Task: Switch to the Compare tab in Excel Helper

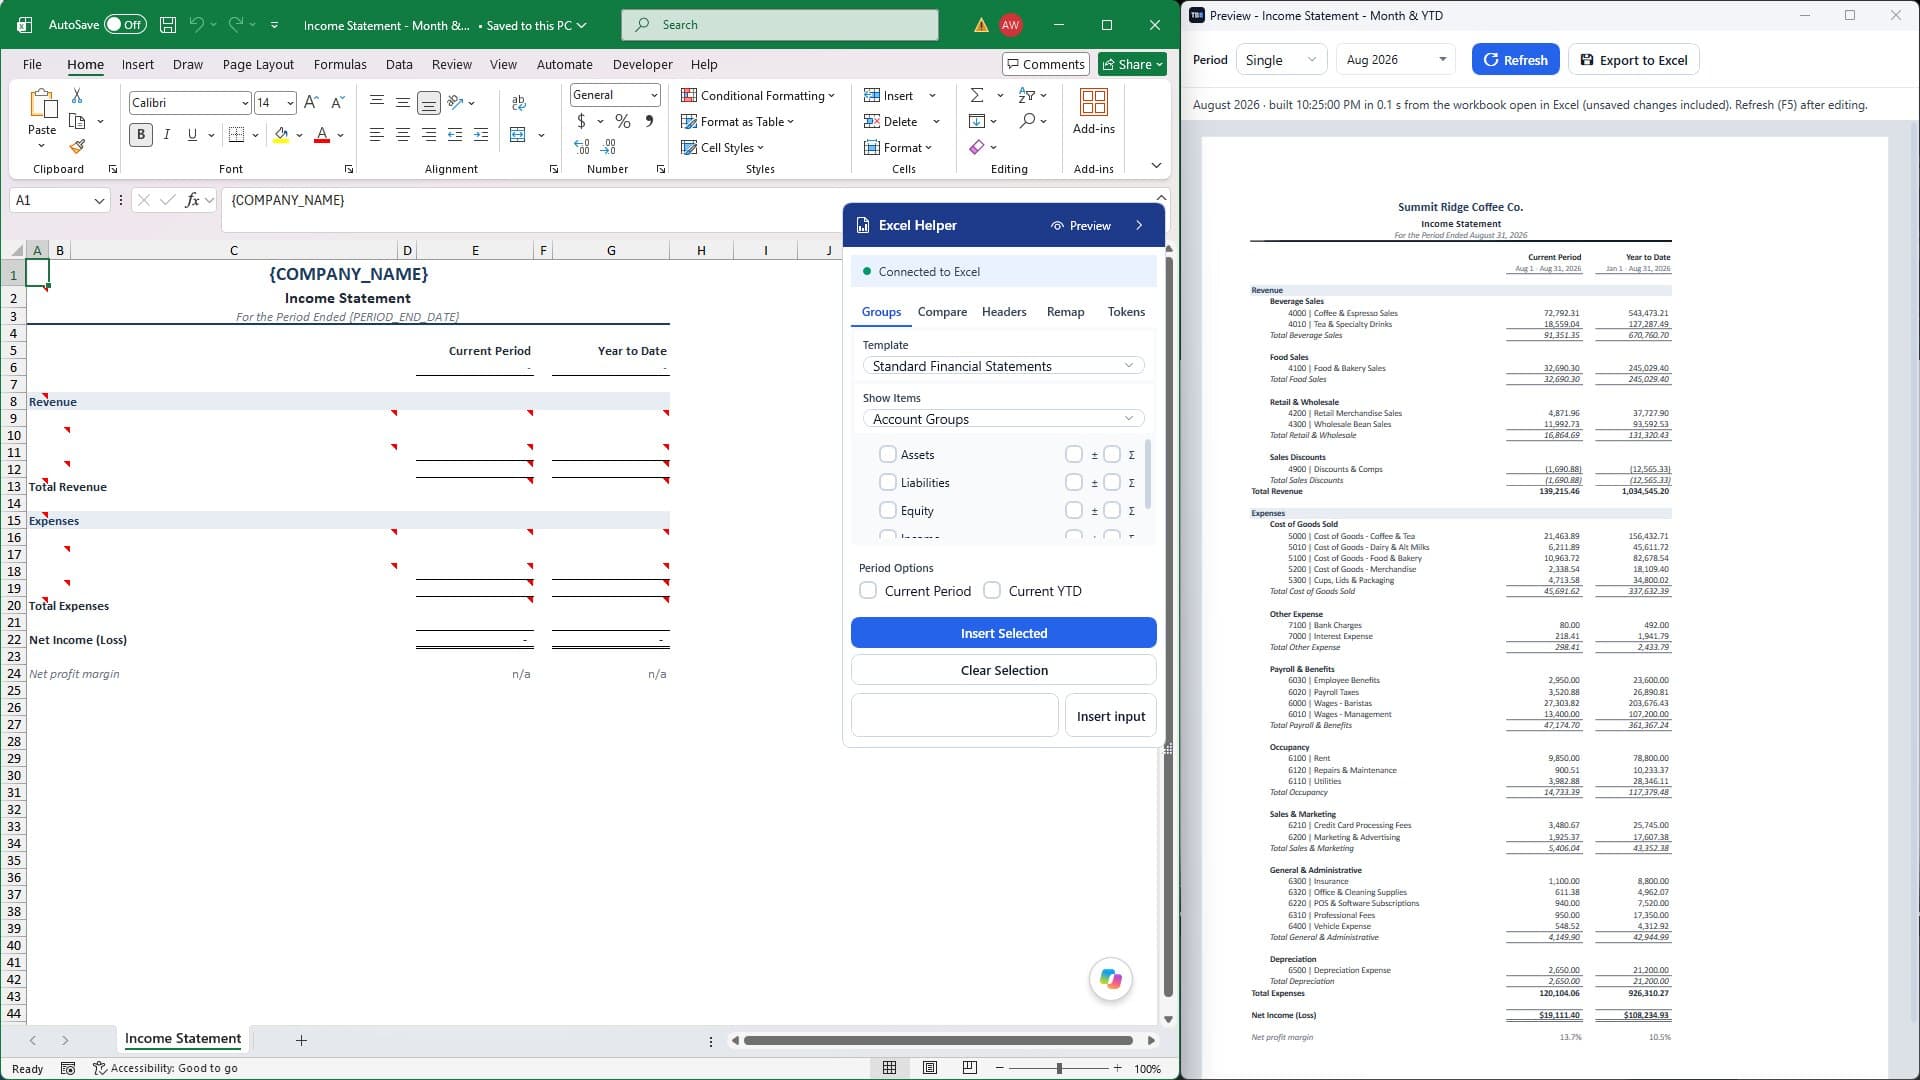Action: tap(942, 312)
